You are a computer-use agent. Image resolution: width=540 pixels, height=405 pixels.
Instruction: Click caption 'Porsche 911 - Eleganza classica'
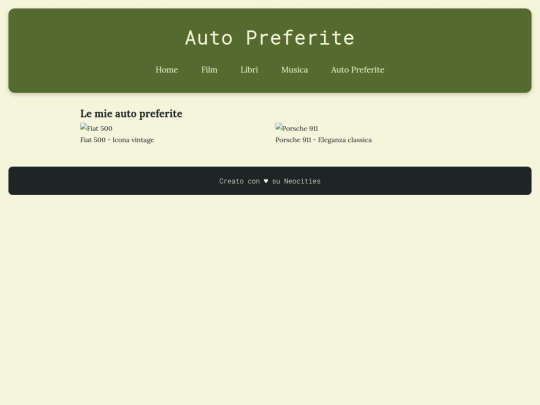click(323, 140)
